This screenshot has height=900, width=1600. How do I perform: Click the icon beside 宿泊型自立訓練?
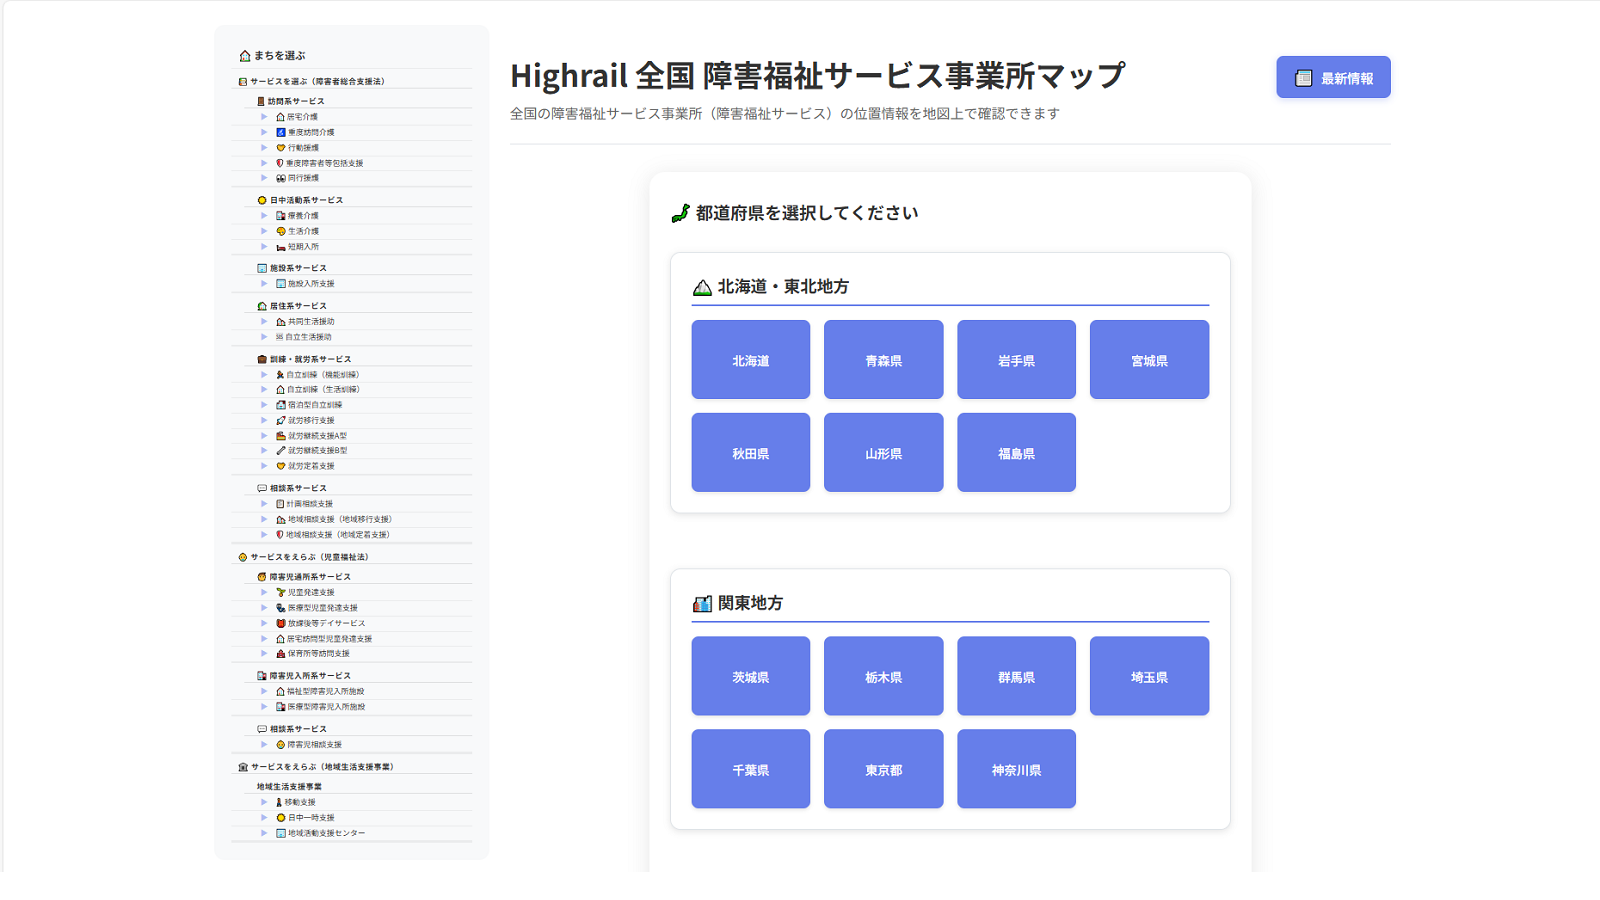coord(281,405)
